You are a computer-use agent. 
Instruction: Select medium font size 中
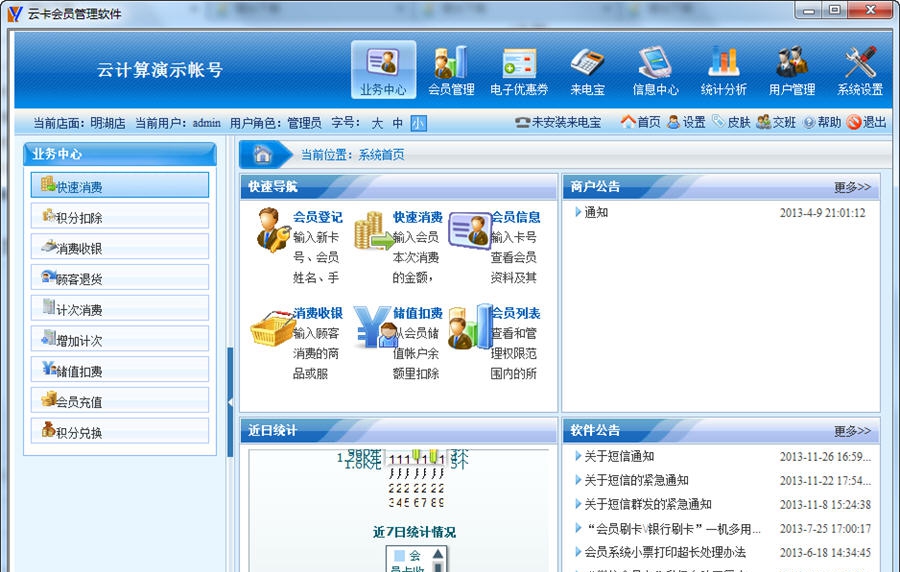397,123
